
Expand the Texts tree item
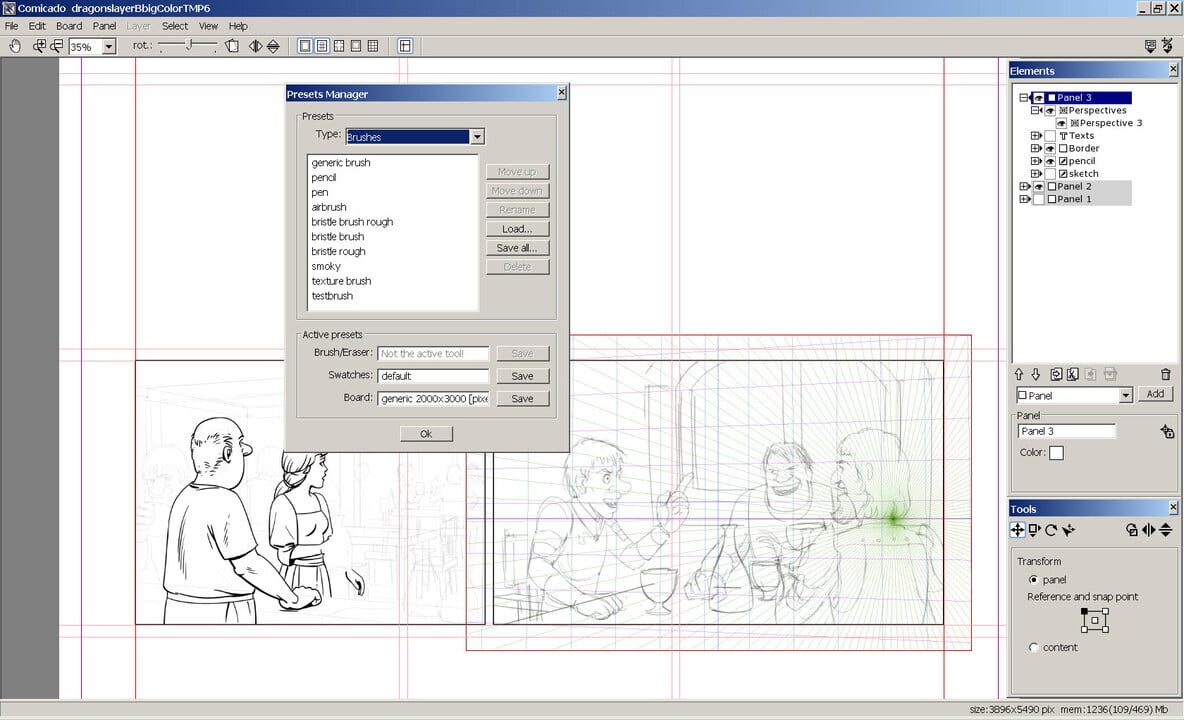pyautogui.click(x=1036, y=136)
